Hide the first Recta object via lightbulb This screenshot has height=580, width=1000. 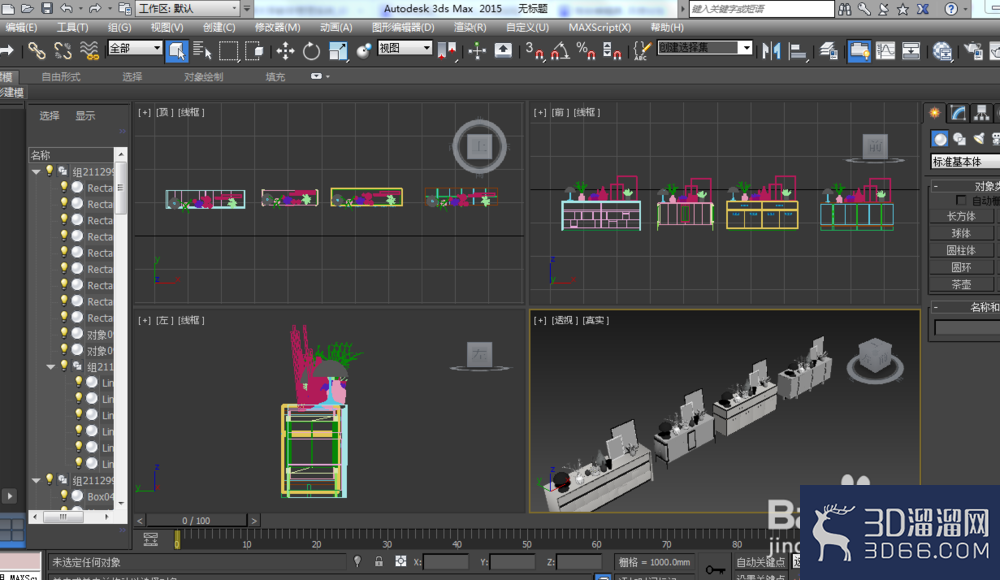pos(64,187)
